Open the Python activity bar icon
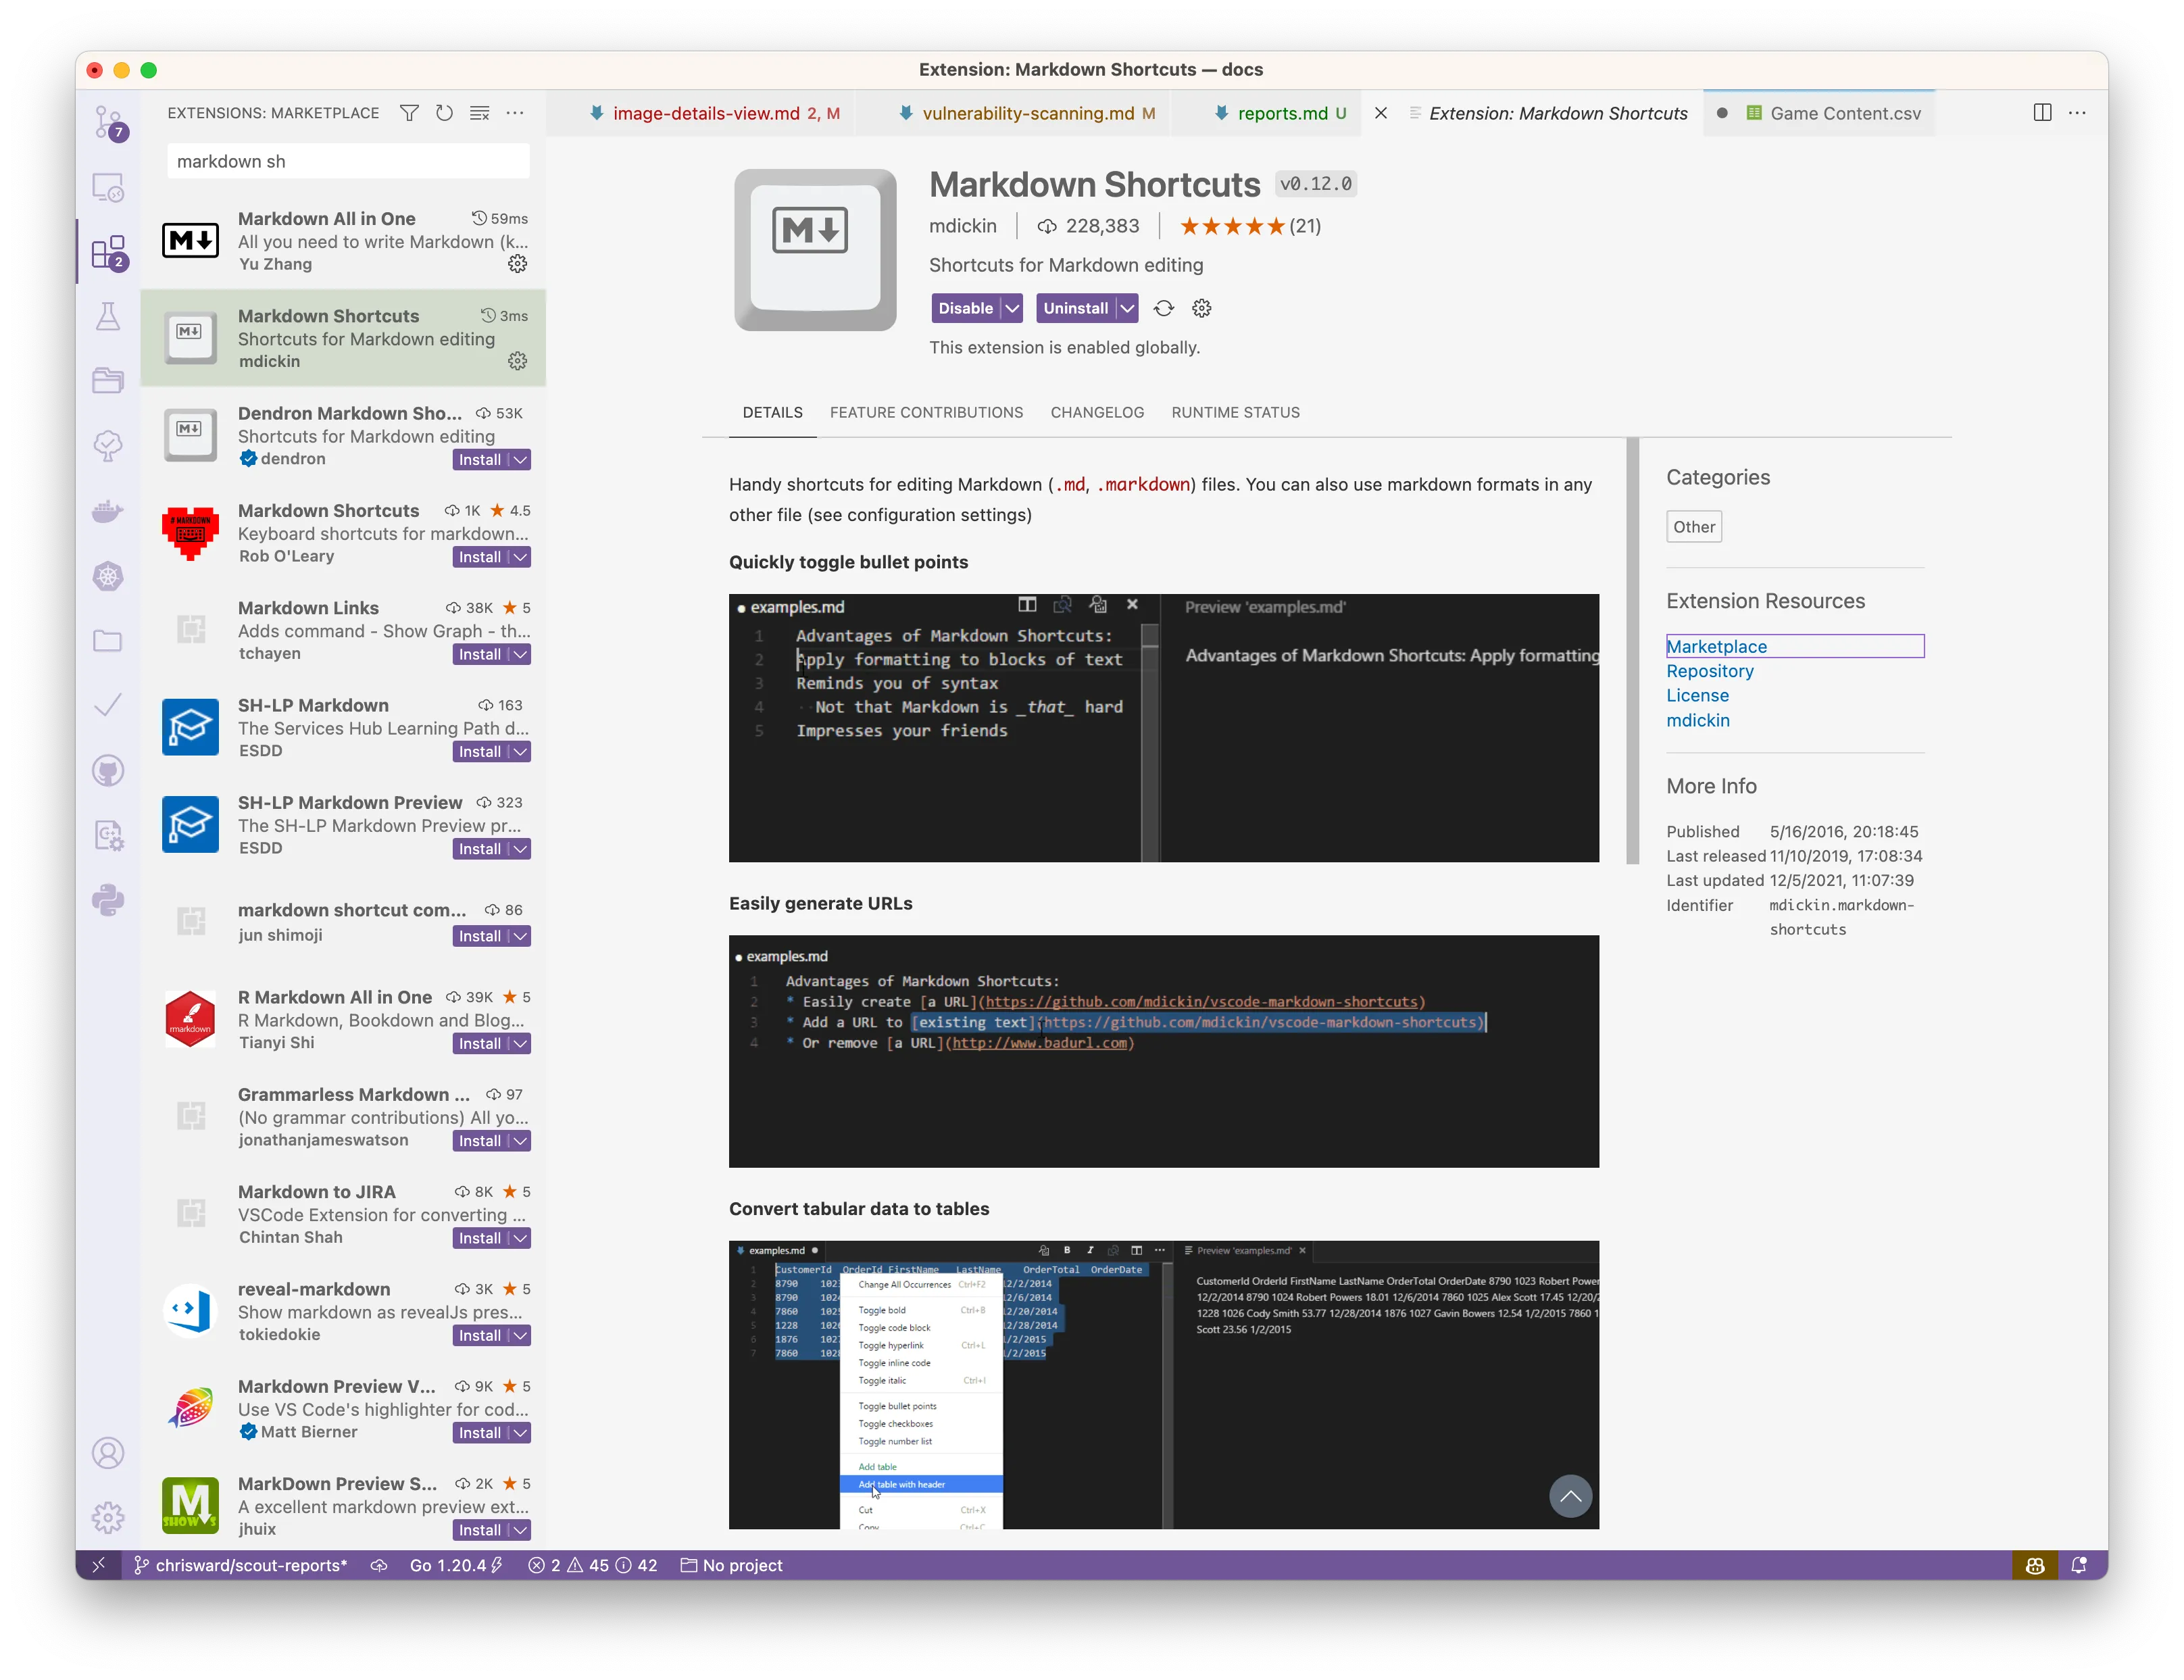The width and height of the screenshot is (2184, 1680). click(108, 900)
